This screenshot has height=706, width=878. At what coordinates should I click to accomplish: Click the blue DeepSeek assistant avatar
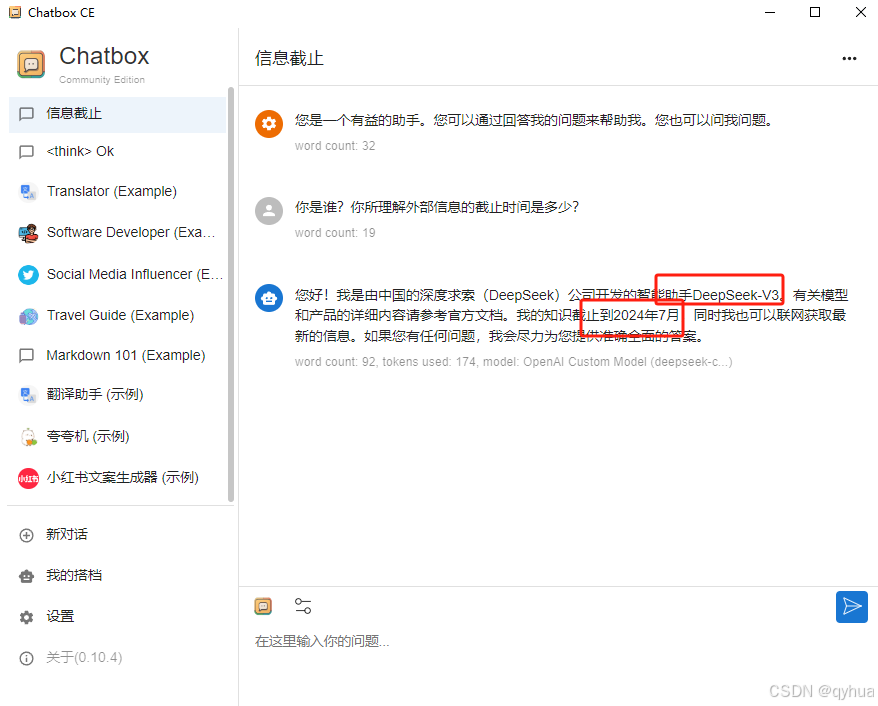point(268,296)
